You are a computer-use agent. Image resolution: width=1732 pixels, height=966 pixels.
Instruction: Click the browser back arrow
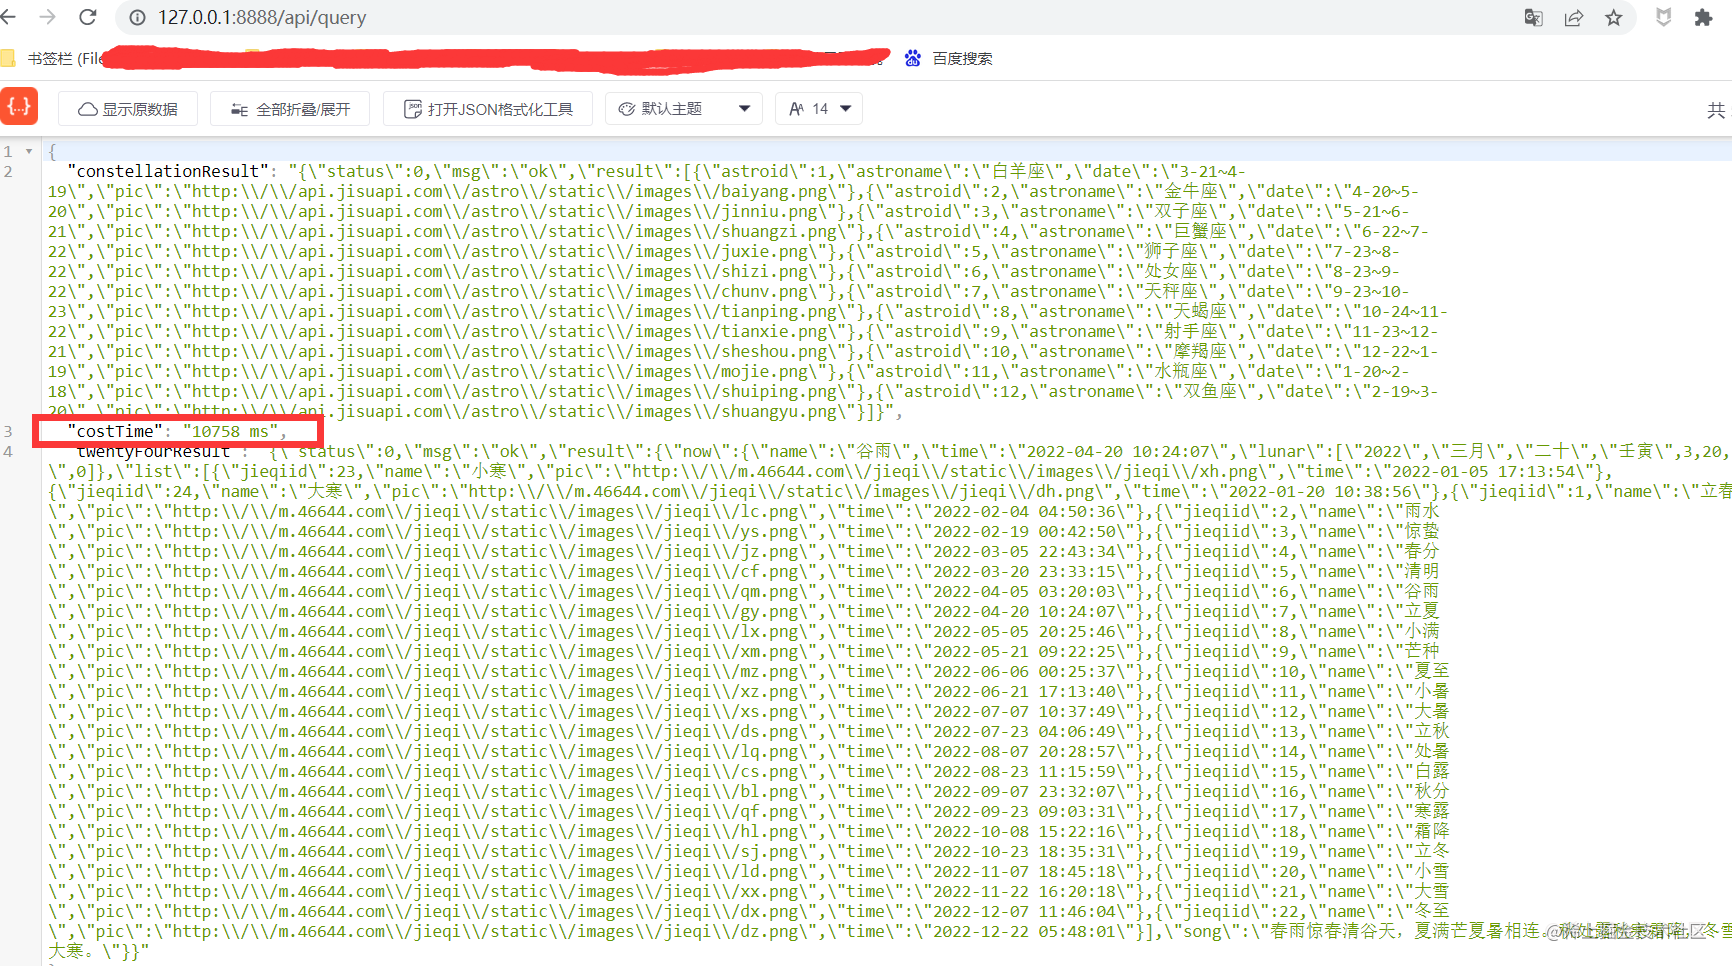click(8, 17)
